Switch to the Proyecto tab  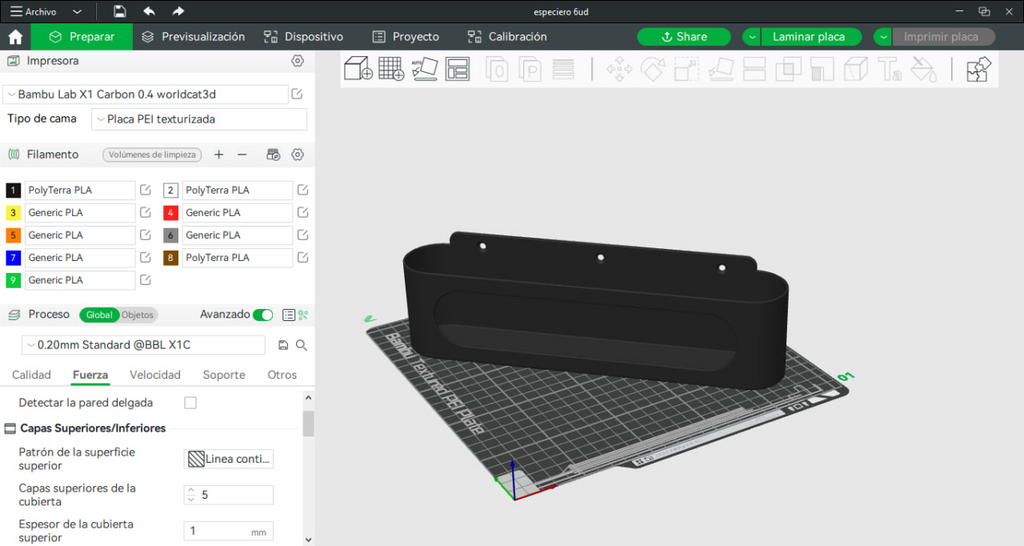[405, 37]
